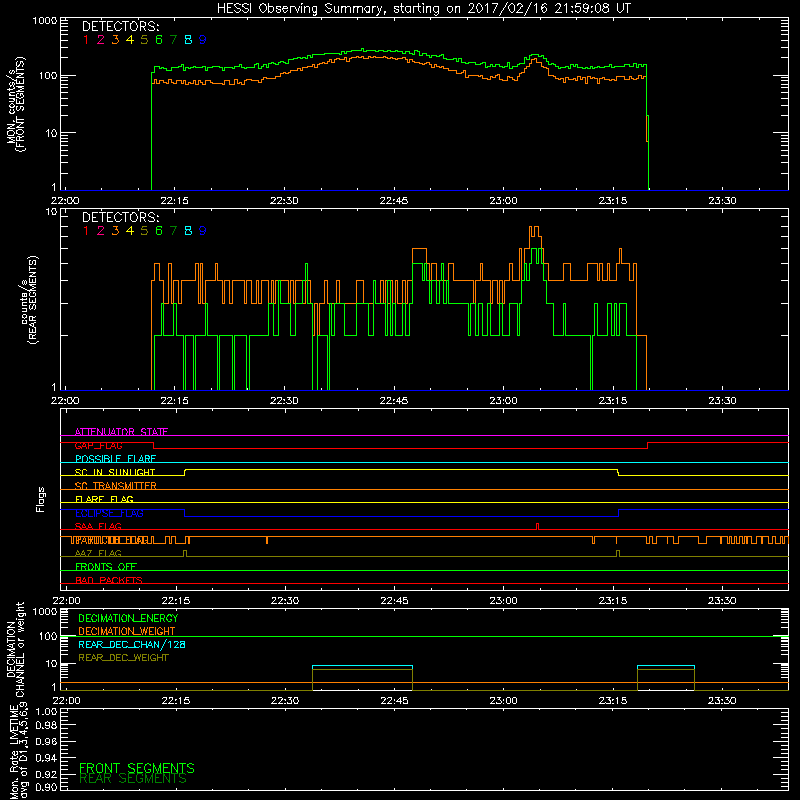Image resolution: width=800 pixels, height=800 pixels.
Task: Select blue detector 9 in front segments legend
Action: [x=203, y=40]
